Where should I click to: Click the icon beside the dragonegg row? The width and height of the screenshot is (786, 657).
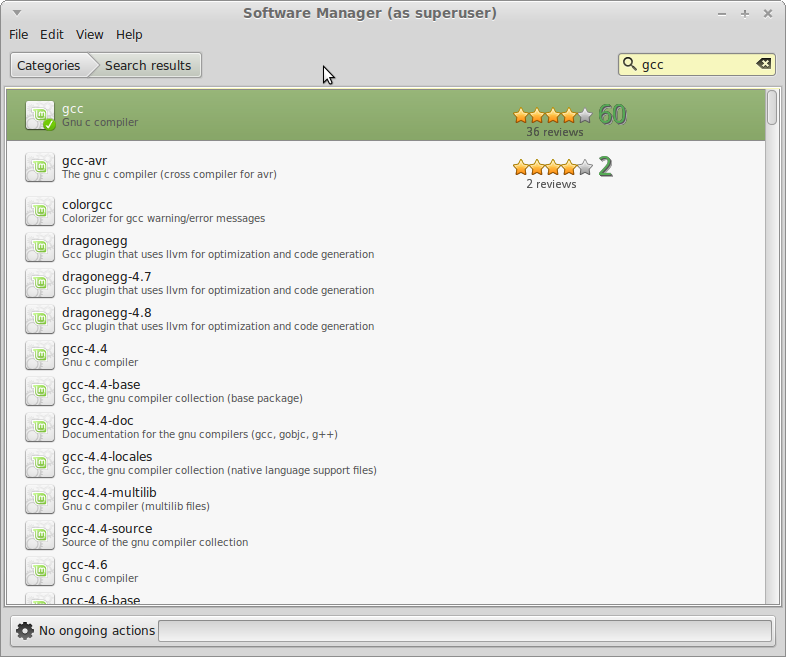click(40, 247)
